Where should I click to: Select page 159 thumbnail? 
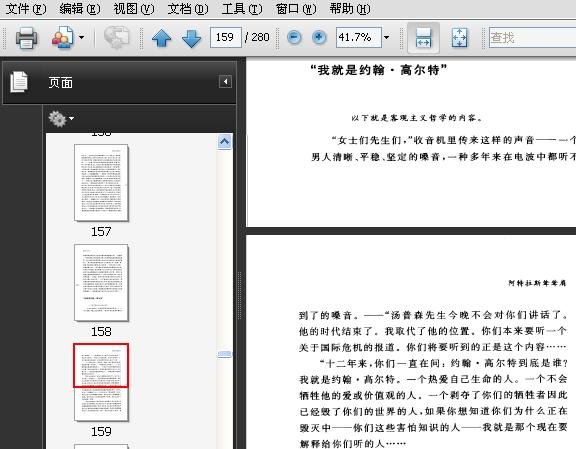101,382
